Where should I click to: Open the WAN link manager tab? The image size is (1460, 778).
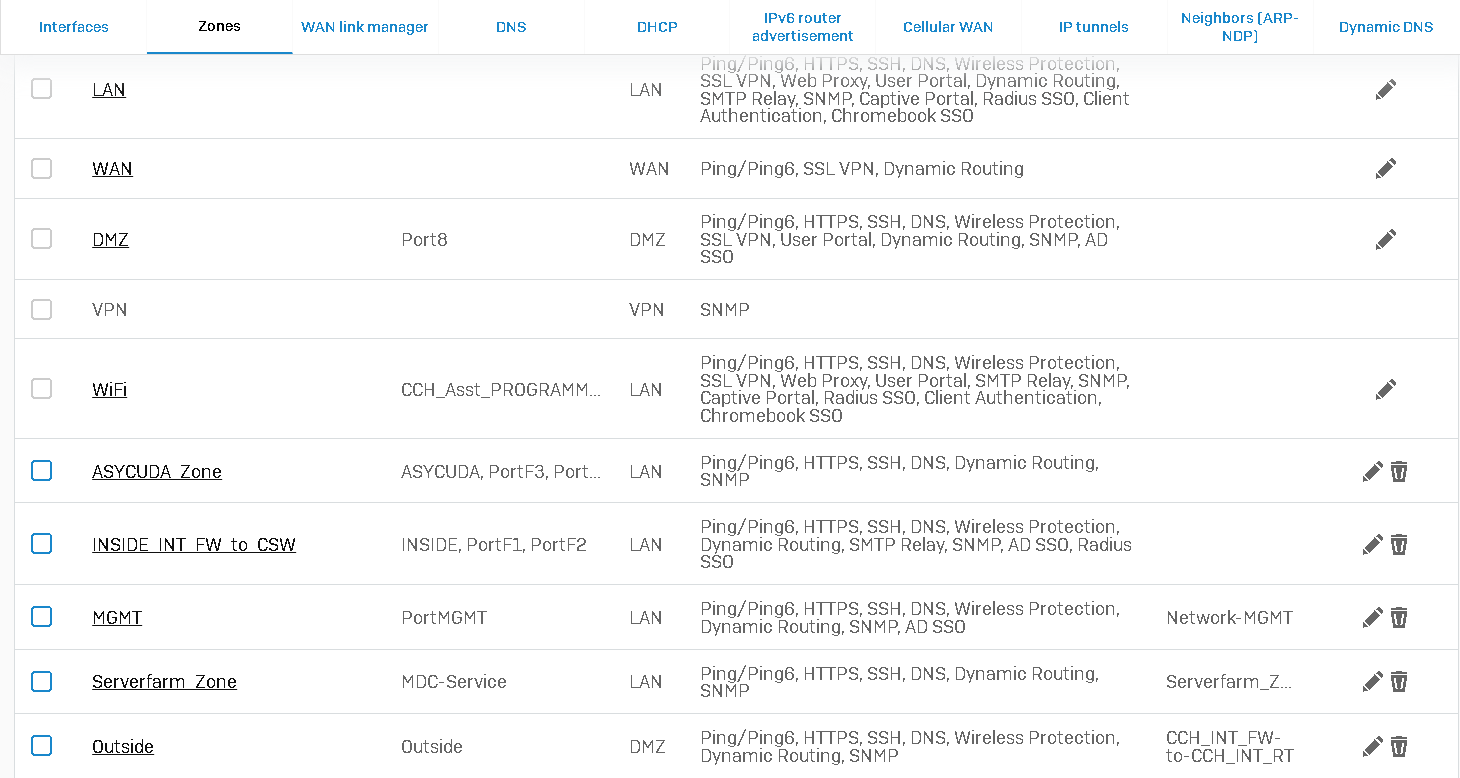[x=365, y=27]
